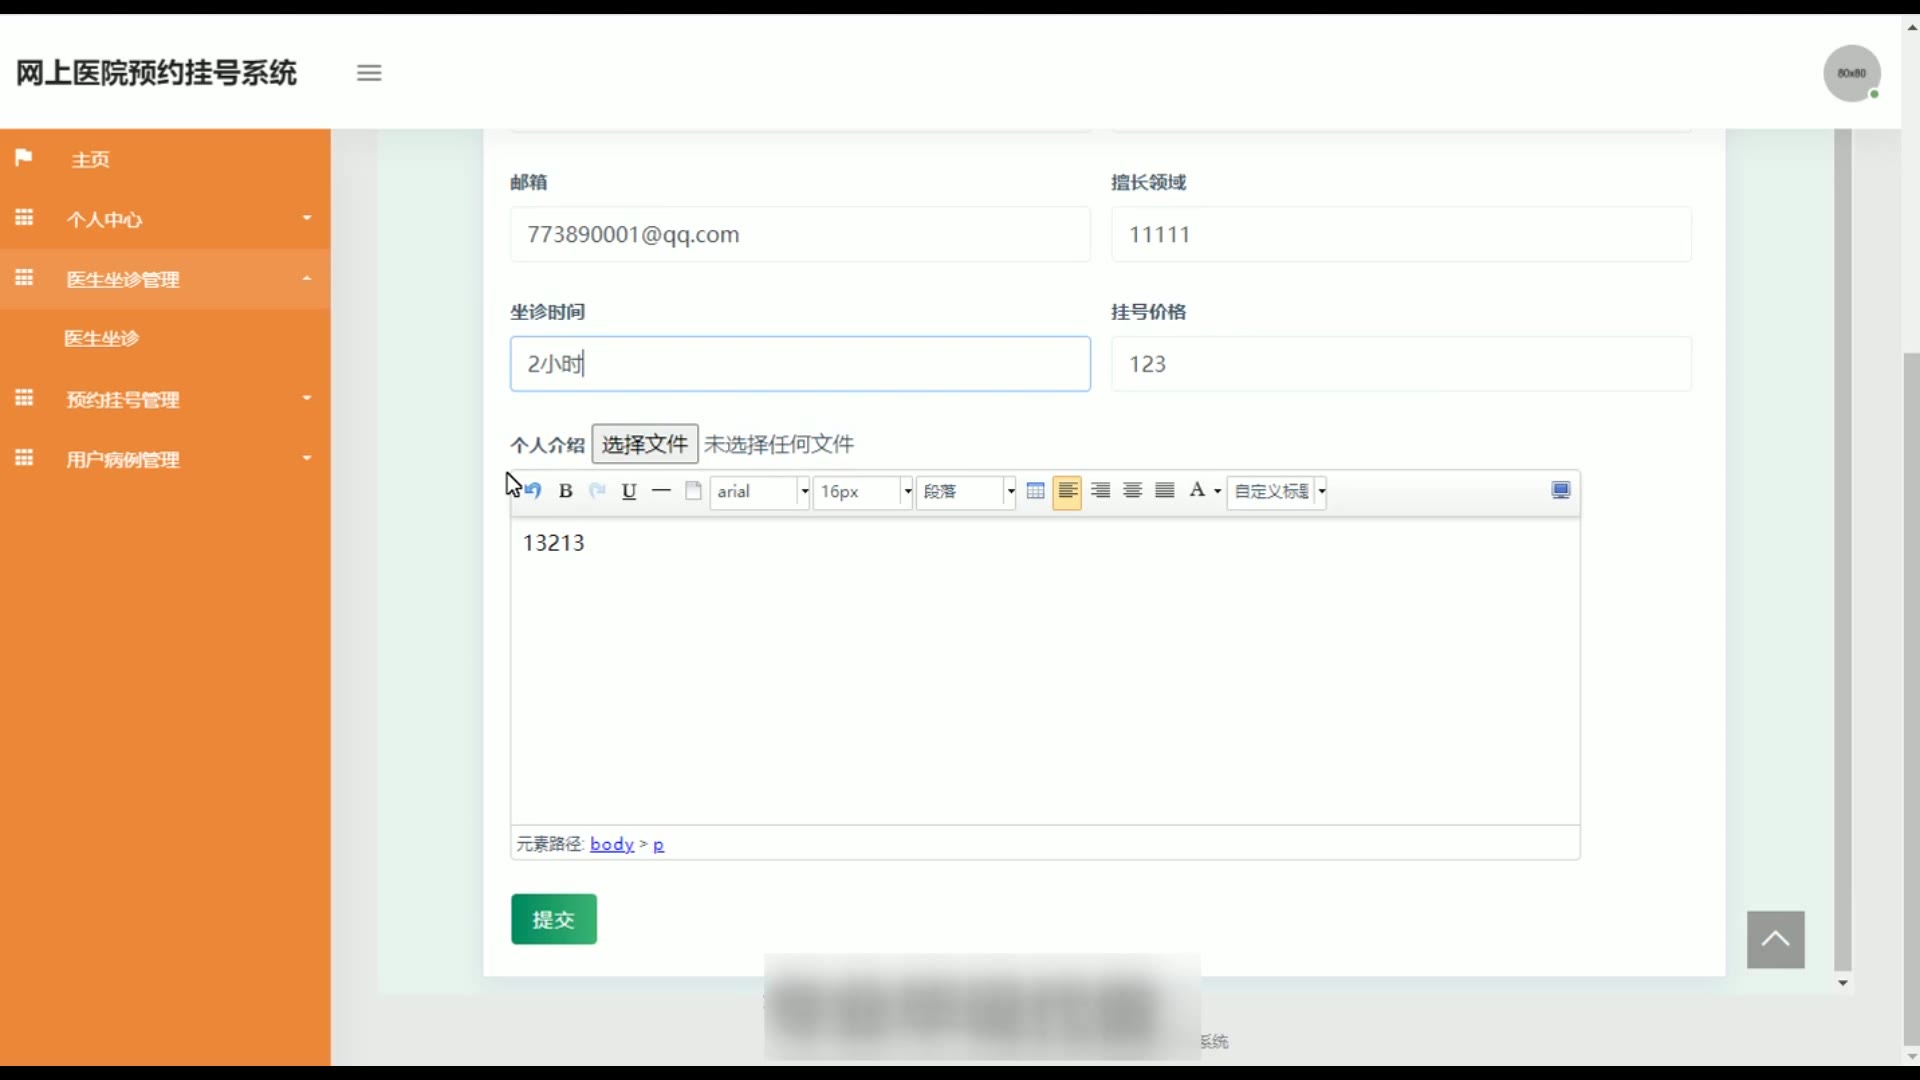Open the font color picker A

1197,491
